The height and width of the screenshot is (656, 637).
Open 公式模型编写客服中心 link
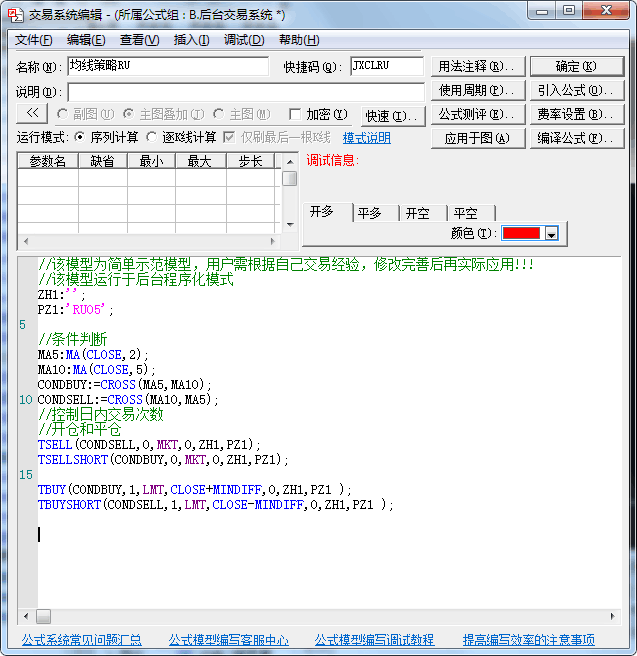228,640
